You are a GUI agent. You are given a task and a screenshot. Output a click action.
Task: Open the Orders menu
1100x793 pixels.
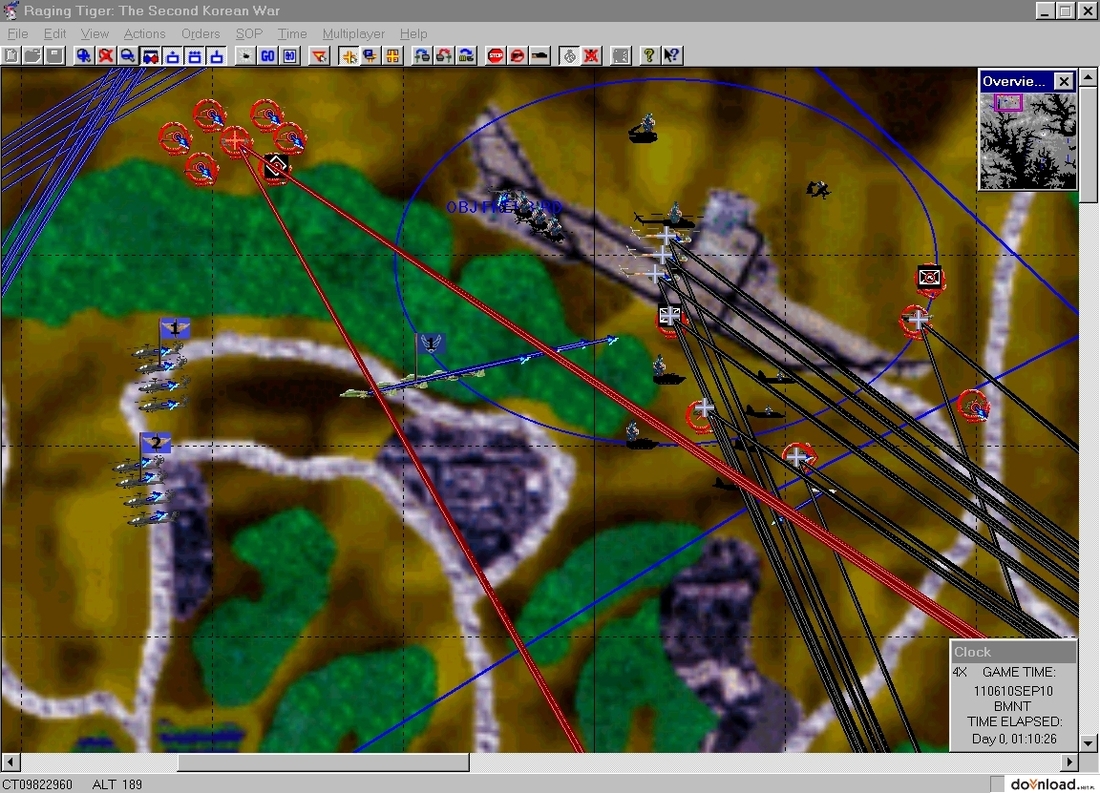(x=201, y=34)
